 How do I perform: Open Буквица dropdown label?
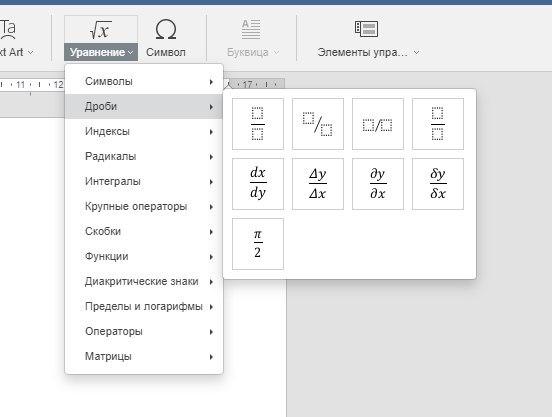click(x=253, y=52)
